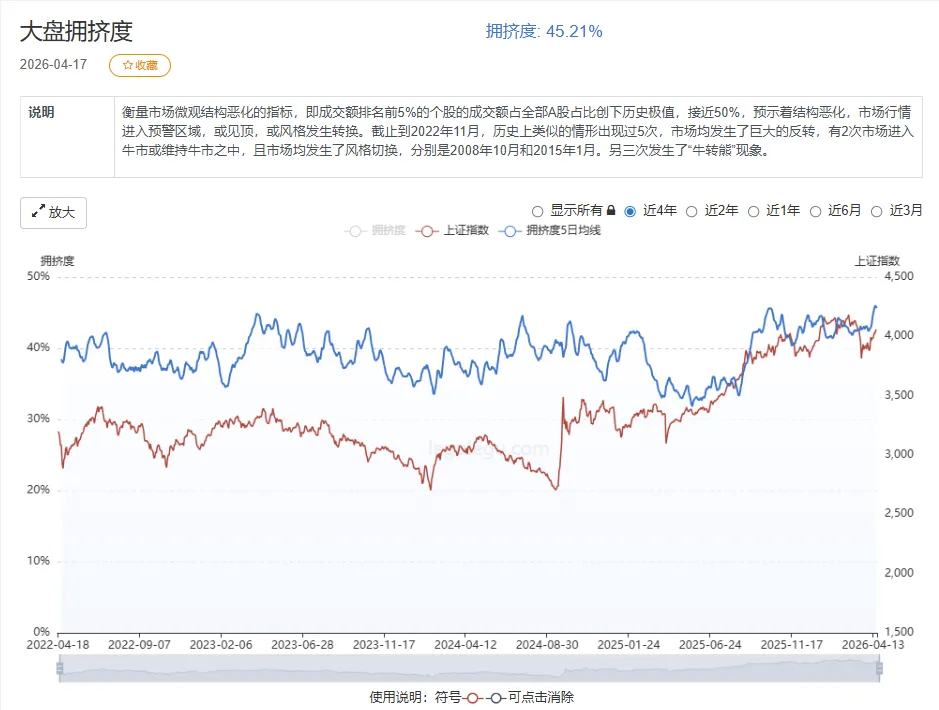Click the 拥挤度: 45.21% value text
The height and width of the screenshot is (710, 939).
[x=544, y=31]
